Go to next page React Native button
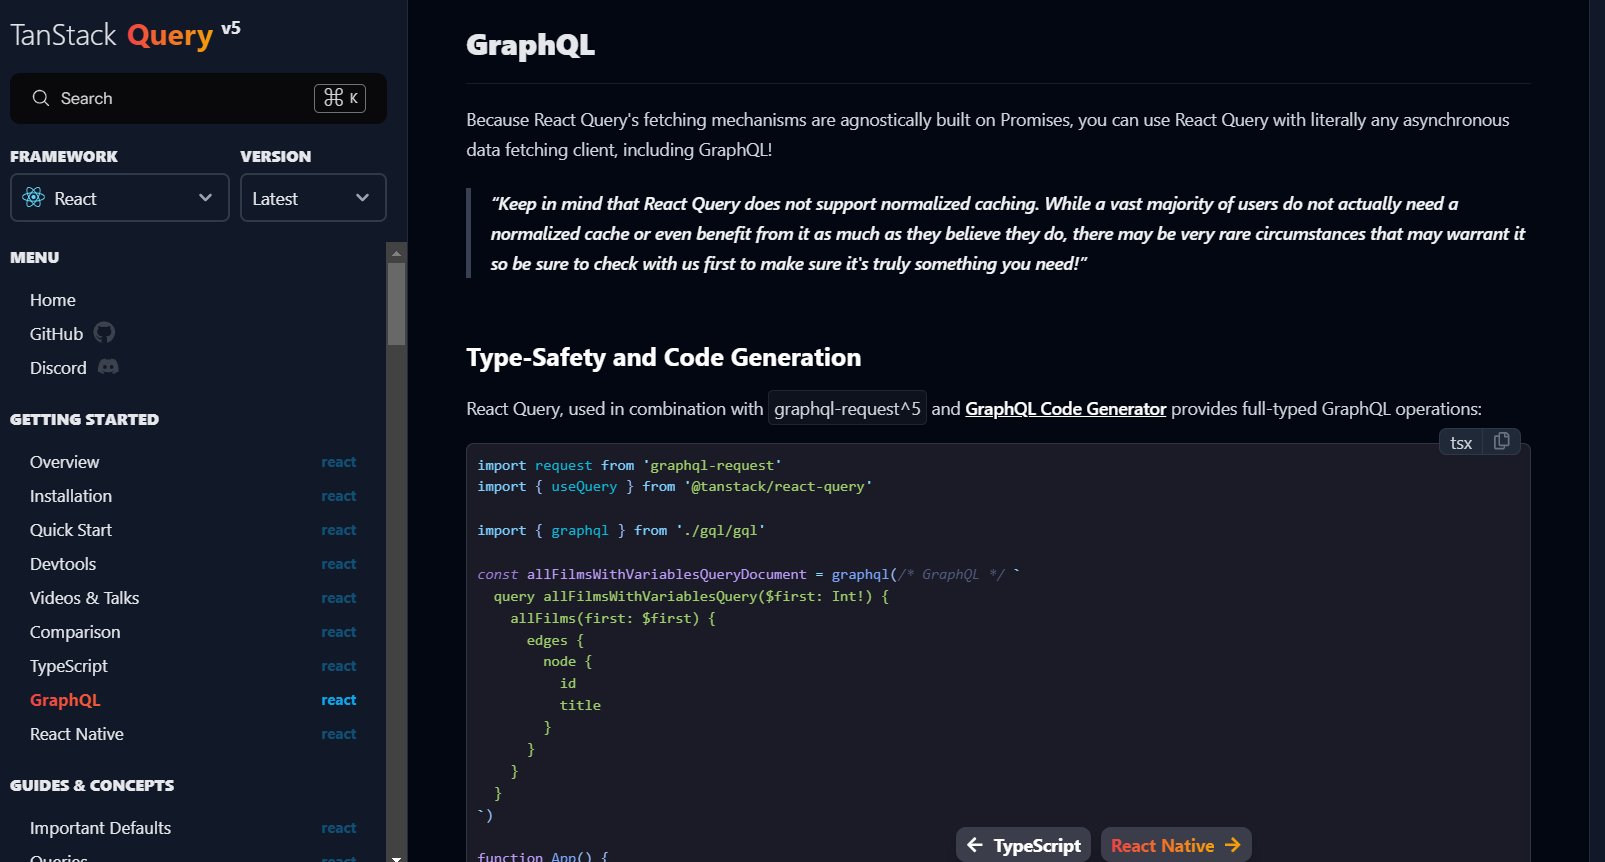Screen dimensions: 1605x862 point(1176,845)
